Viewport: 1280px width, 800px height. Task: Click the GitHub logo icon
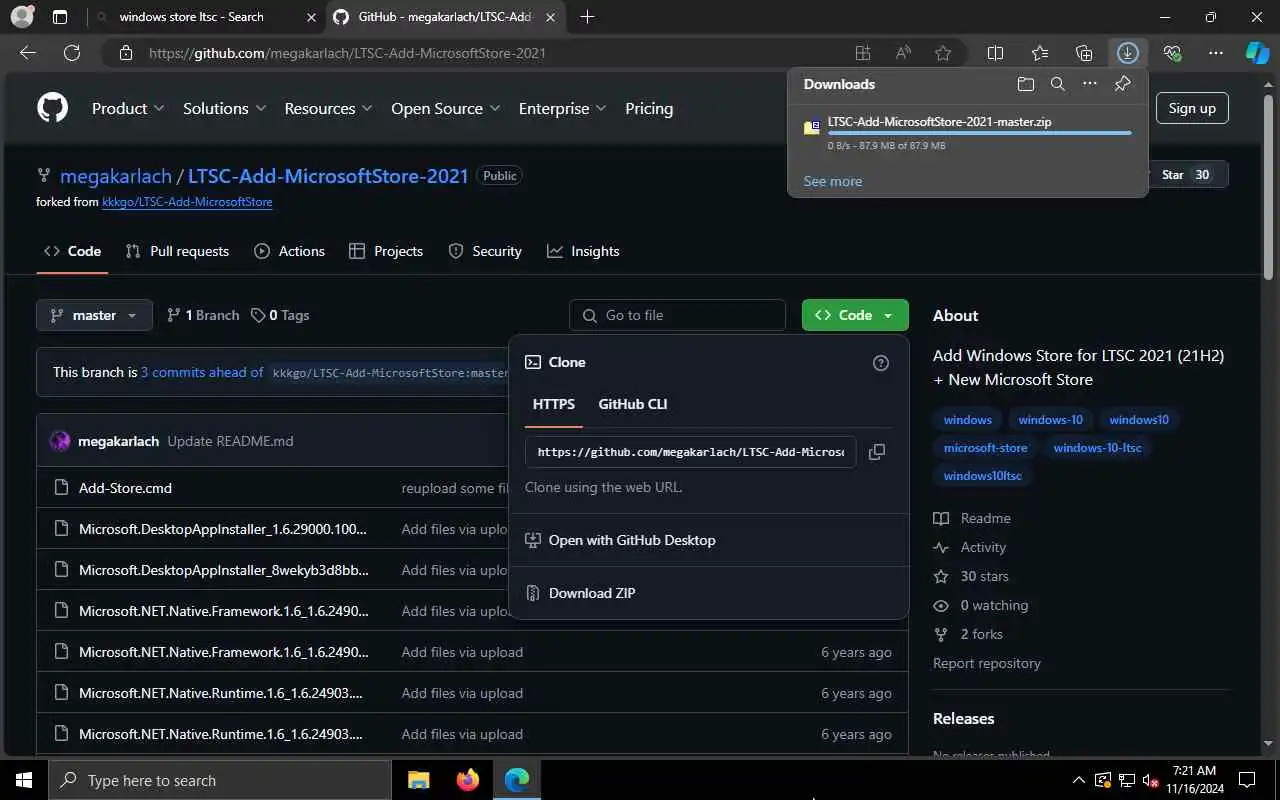pos(53,108)
